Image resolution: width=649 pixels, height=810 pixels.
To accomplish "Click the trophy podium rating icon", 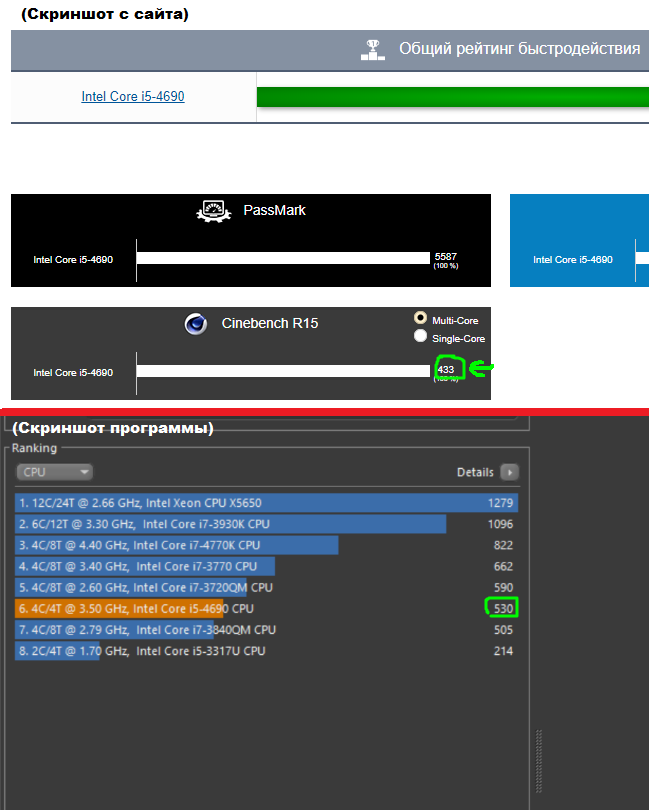I will point(373,50).
